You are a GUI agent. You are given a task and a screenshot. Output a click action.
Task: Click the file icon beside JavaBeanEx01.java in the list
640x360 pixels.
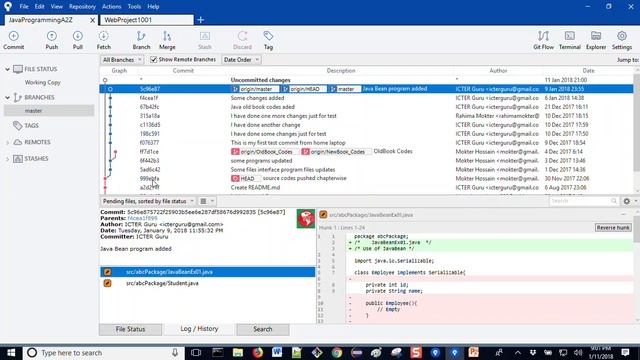[107, 272]
